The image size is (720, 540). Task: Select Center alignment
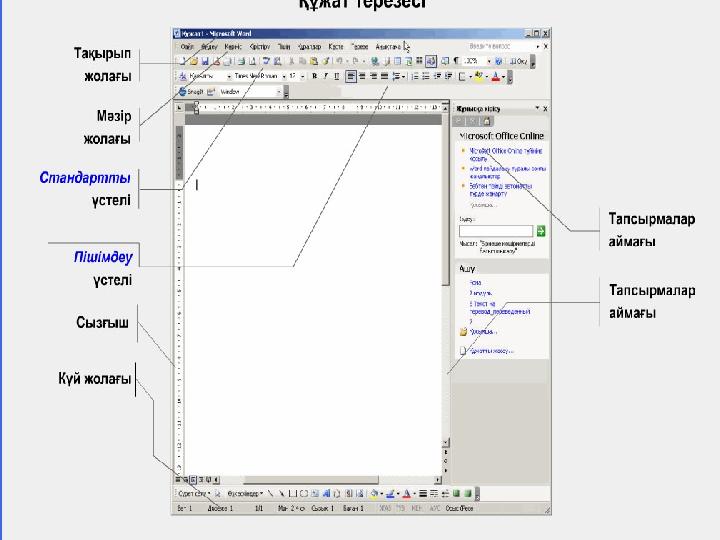[362, 76]
